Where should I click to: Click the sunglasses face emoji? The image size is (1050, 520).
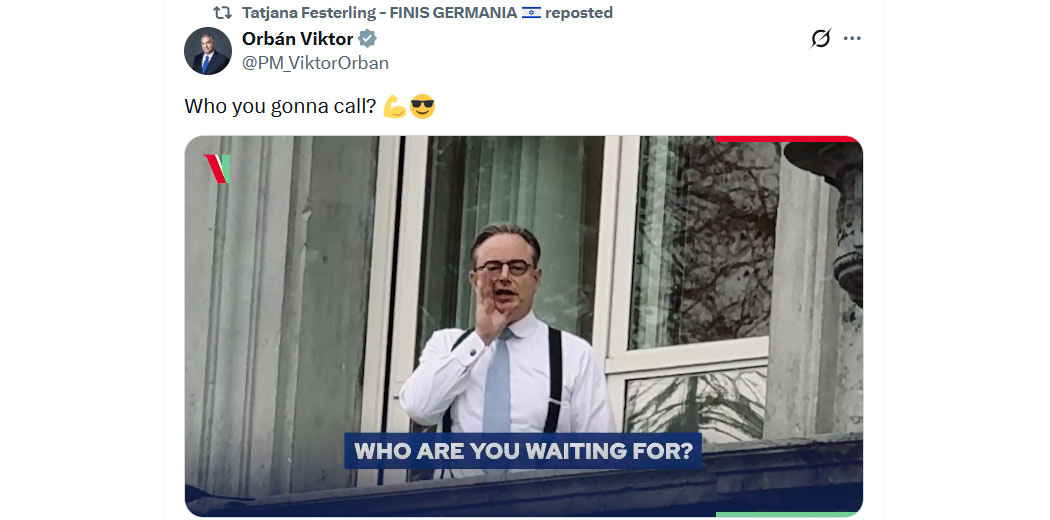[x=423, y=106]
